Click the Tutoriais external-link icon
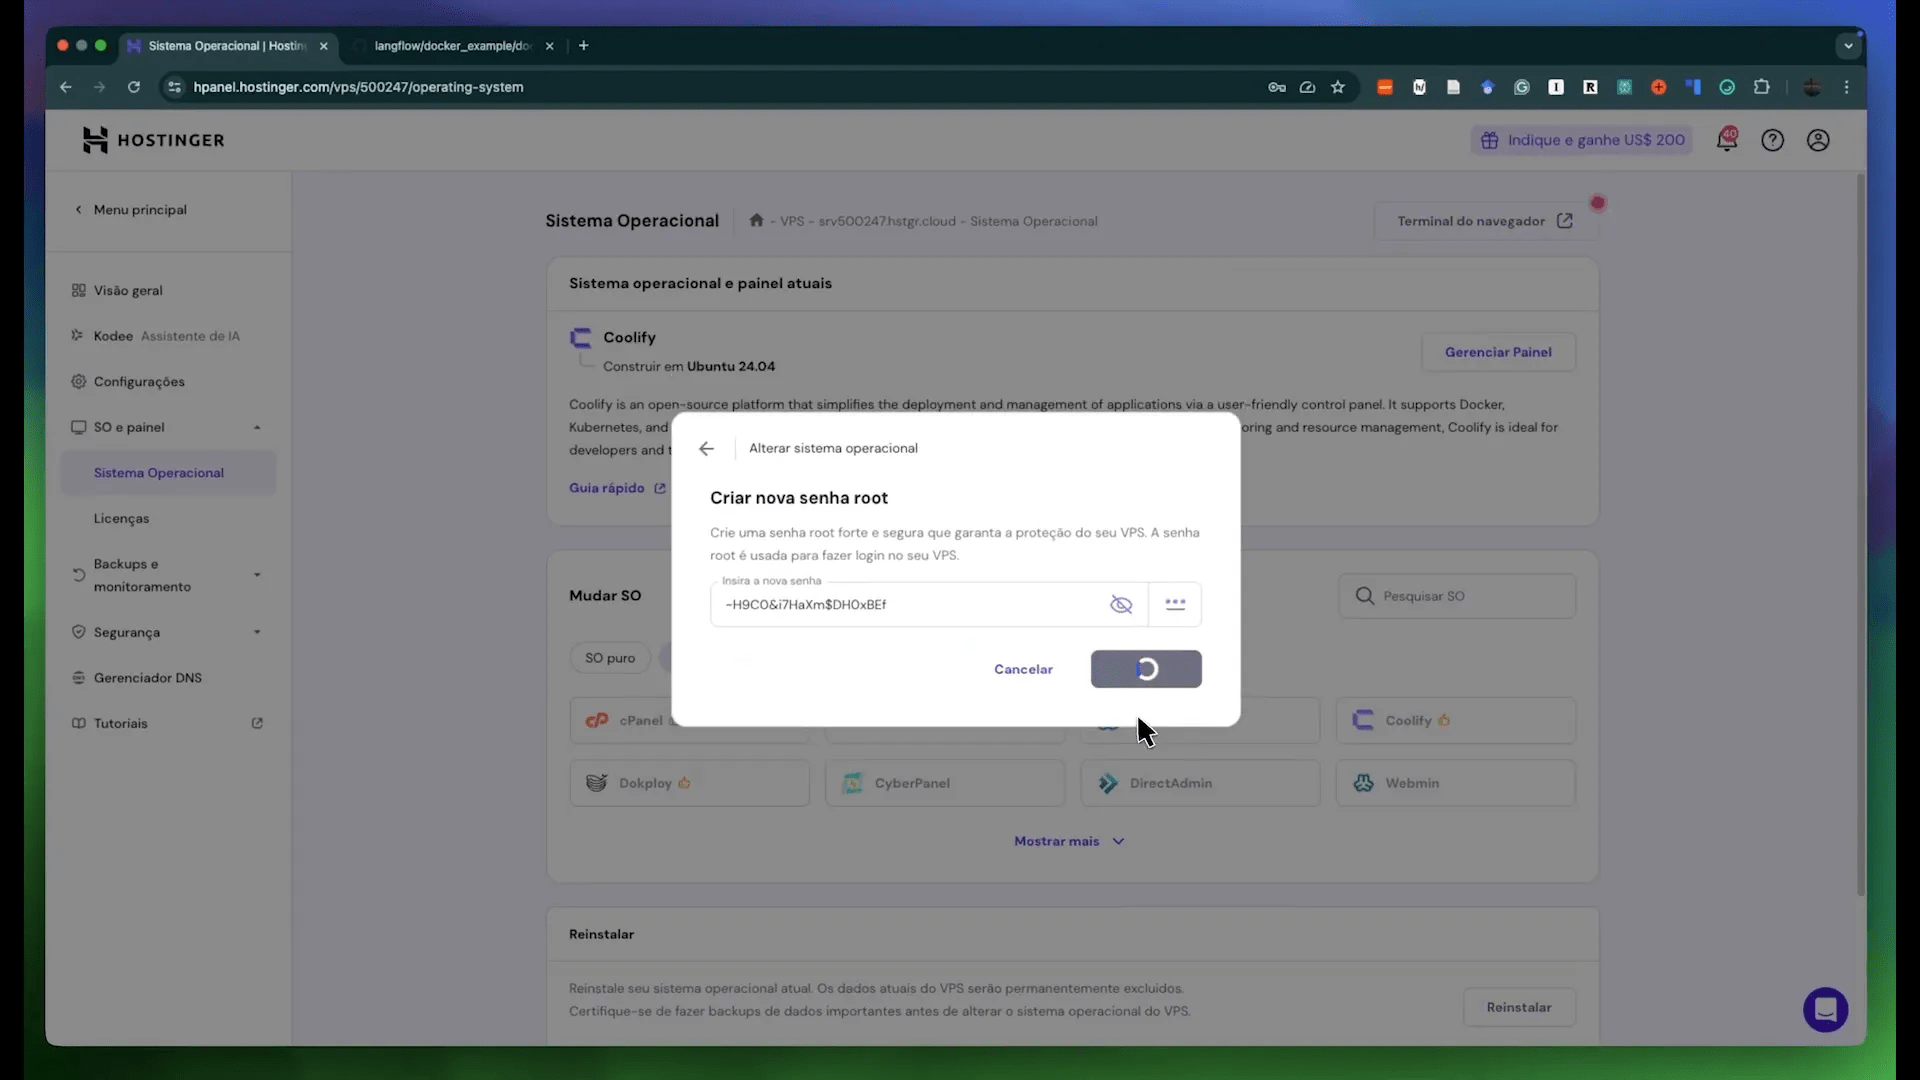Viewport: 1920px width, 1080px height. (x=257, y=723)
